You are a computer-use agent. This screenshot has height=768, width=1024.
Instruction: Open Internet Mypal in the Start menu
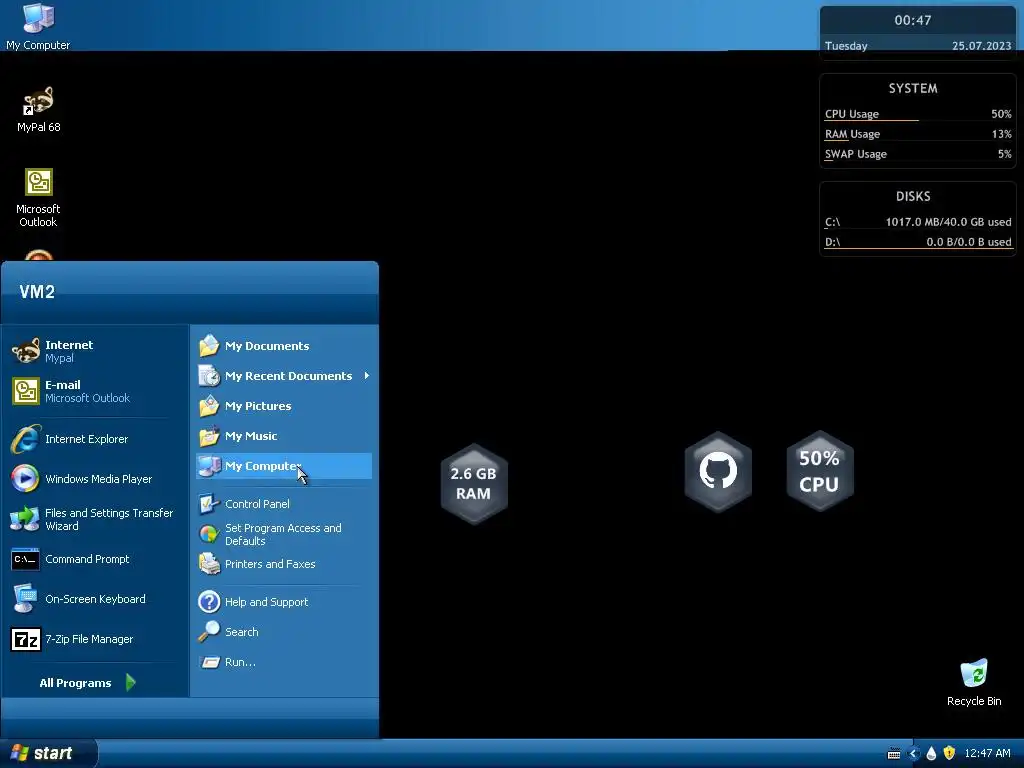pyautogui.click(x=95, y=351)
